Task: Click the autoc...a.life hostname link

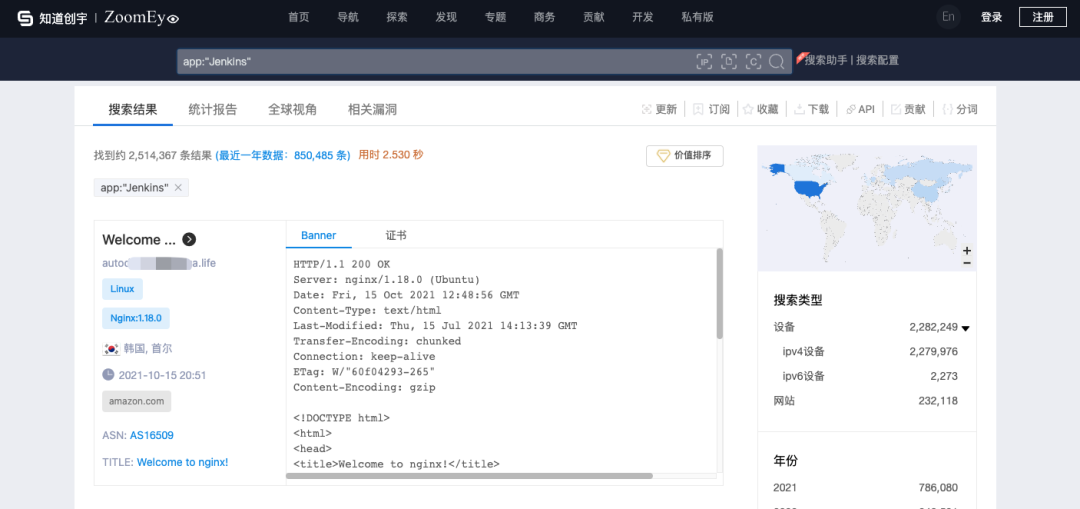Action: pos(159,263)
